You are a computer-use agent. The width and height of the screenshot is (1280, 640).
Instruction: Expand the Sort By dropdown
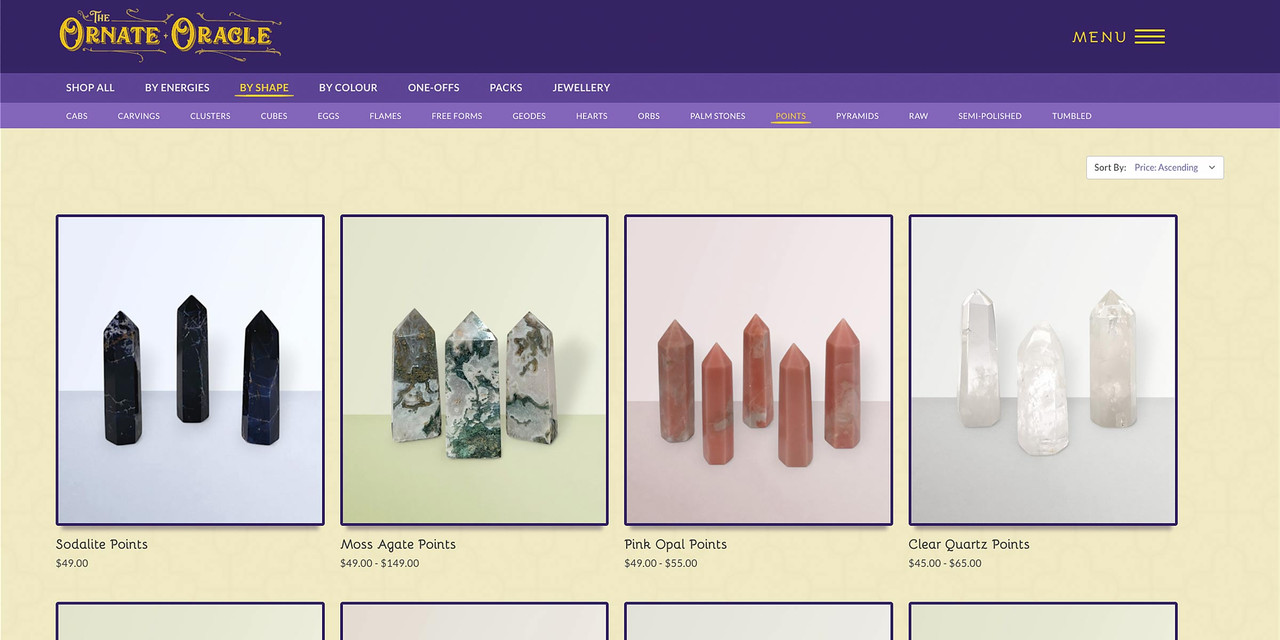click(1154, 168)
